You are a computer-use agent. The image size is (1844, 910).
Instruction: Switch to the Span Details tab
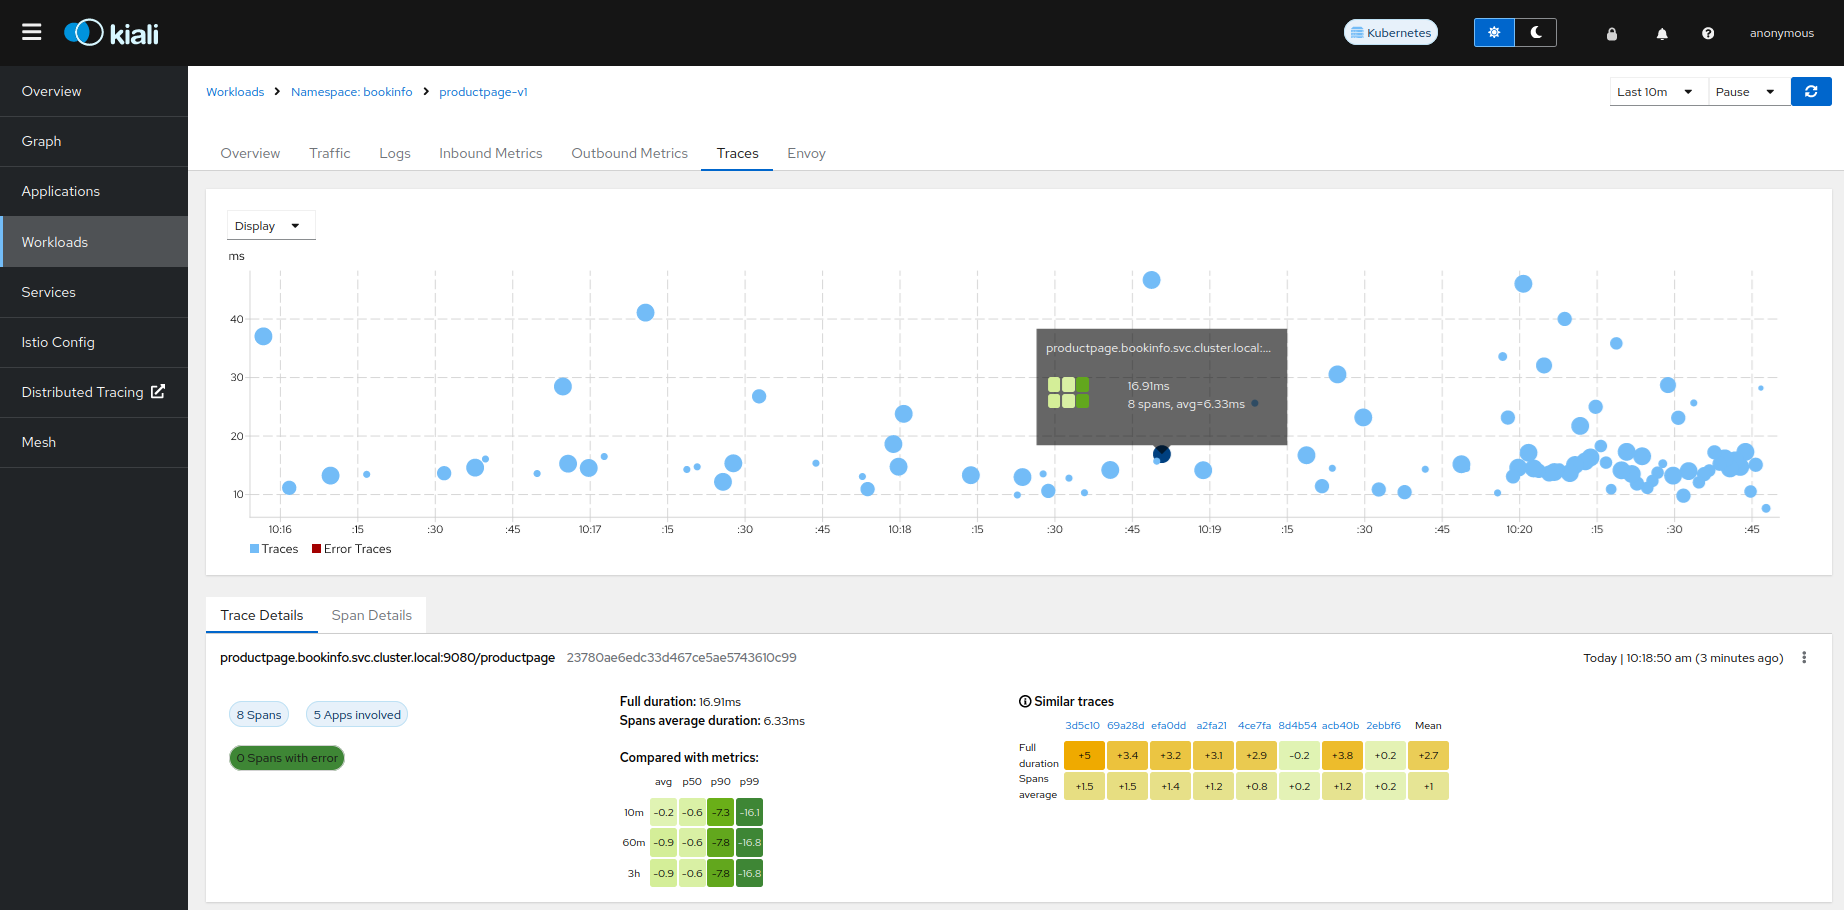[371, 614]
